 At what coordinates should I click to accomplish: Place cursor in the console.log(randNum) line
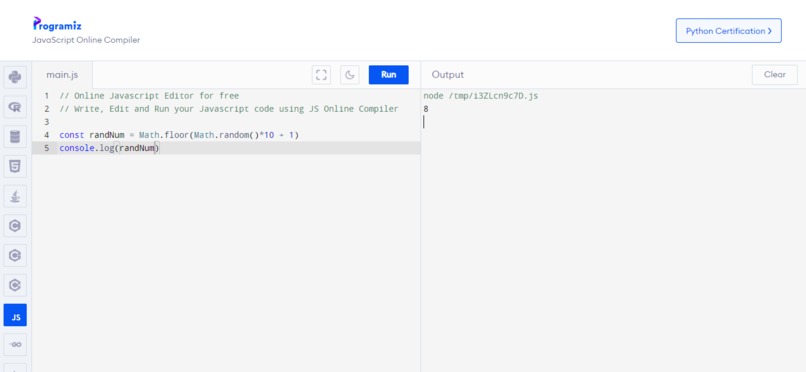pos(109,148)
